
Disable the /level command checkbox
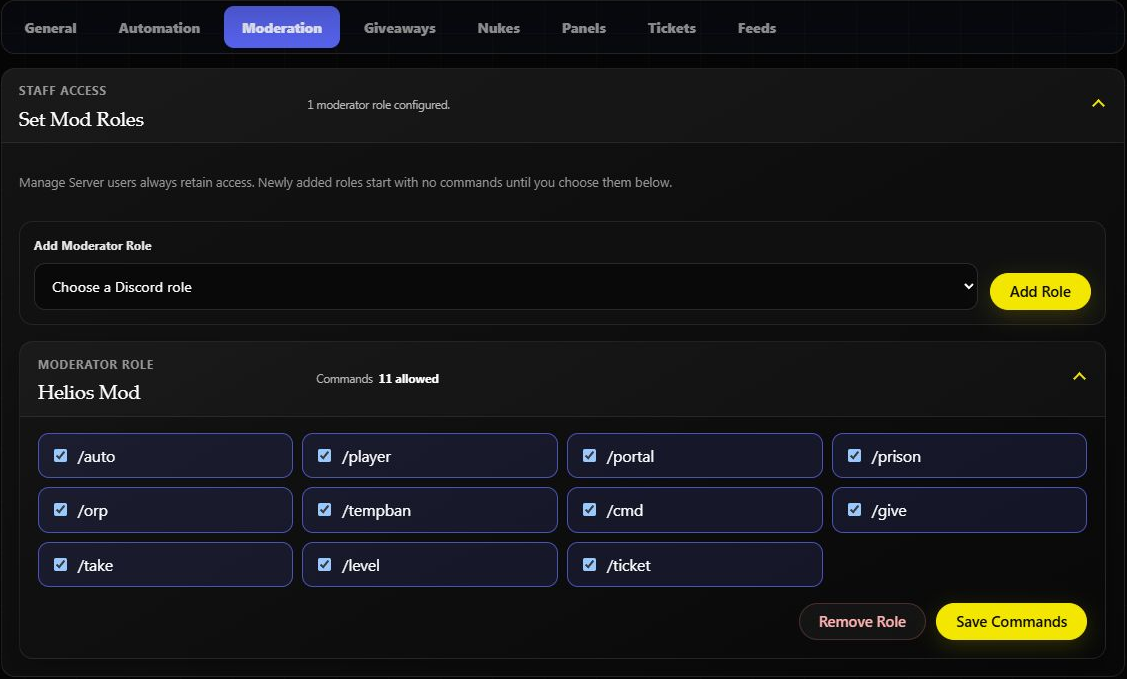325,565
